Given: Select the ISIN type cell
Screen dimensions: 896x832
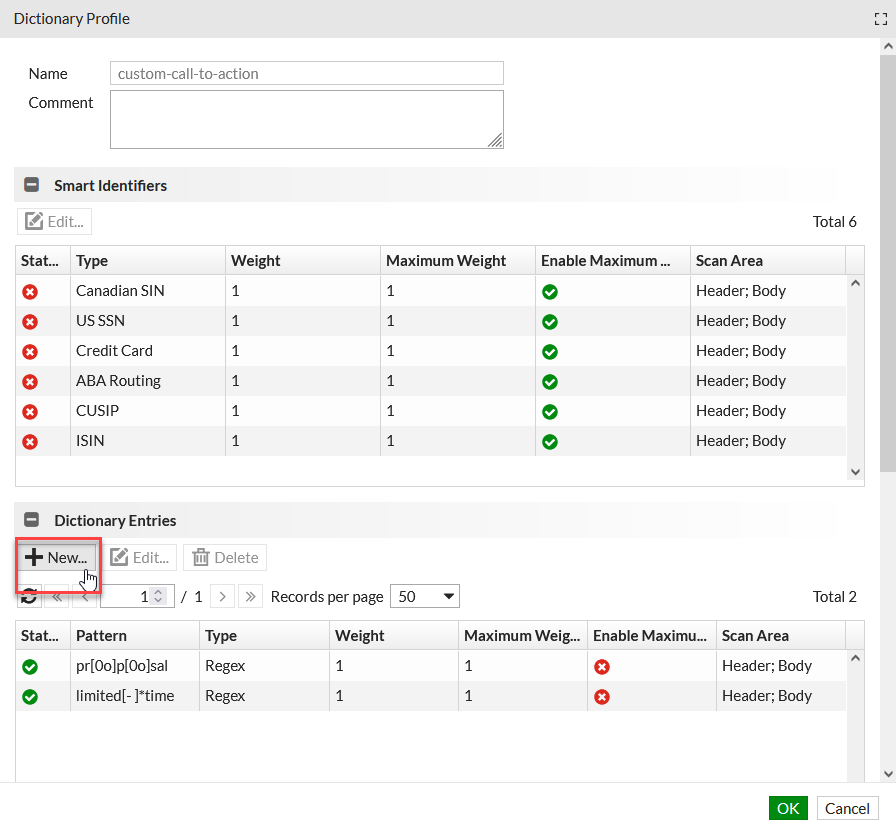Looking at the screenshot, I should pos(148,441).
